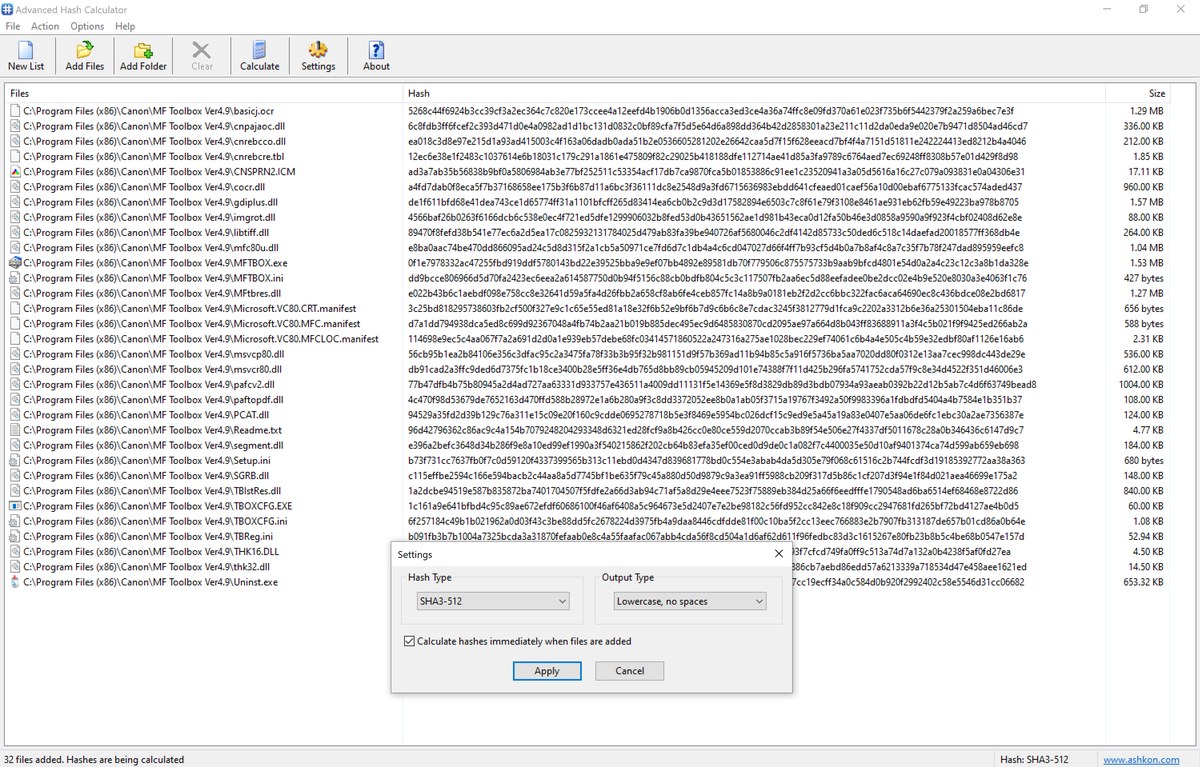Viewport: 1200px width, 767px height.
Task: Click the About toolbar icon
Action: (x=376, y=56)
